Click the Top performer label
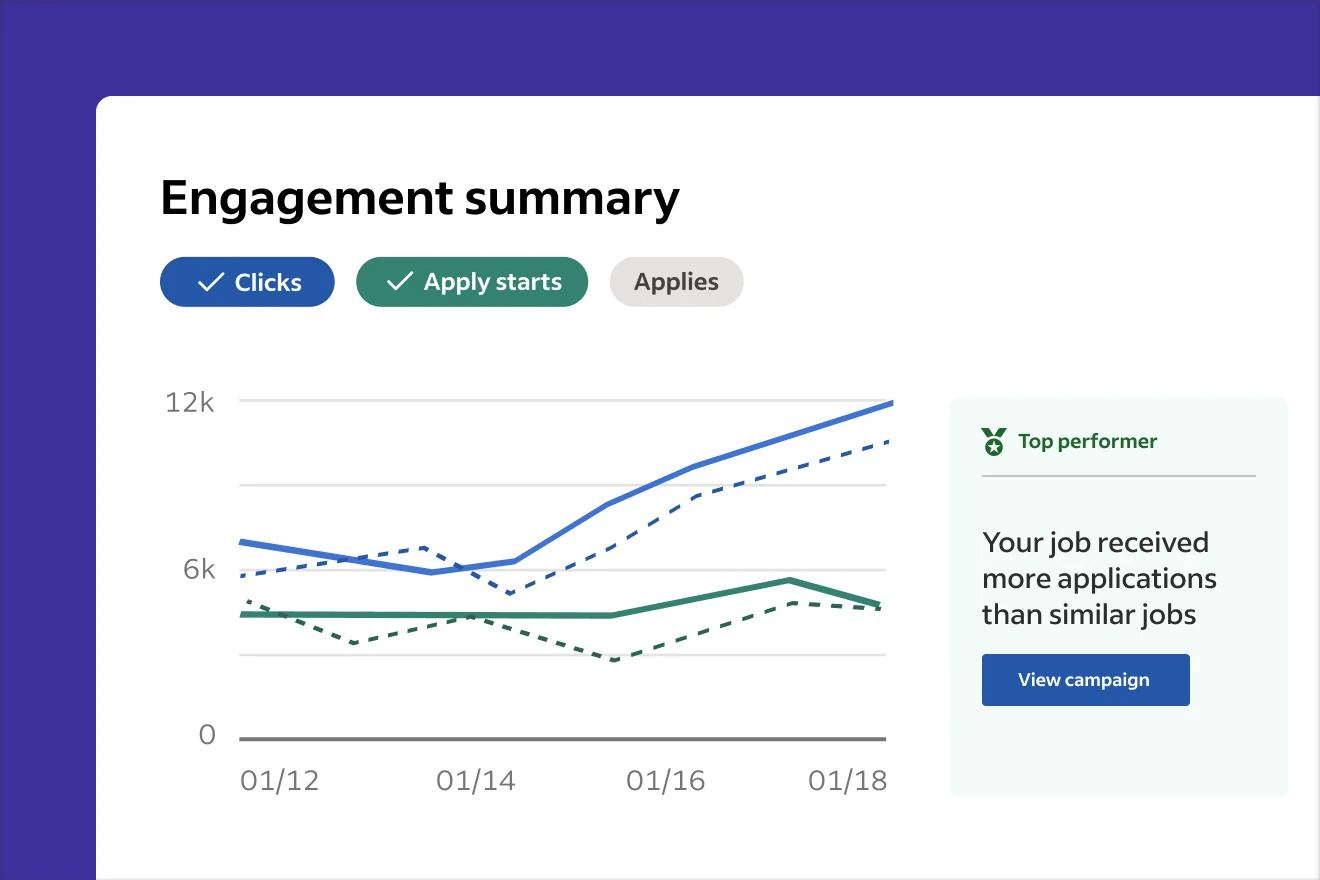The image size is (1320, 880). click(1087, 441)
